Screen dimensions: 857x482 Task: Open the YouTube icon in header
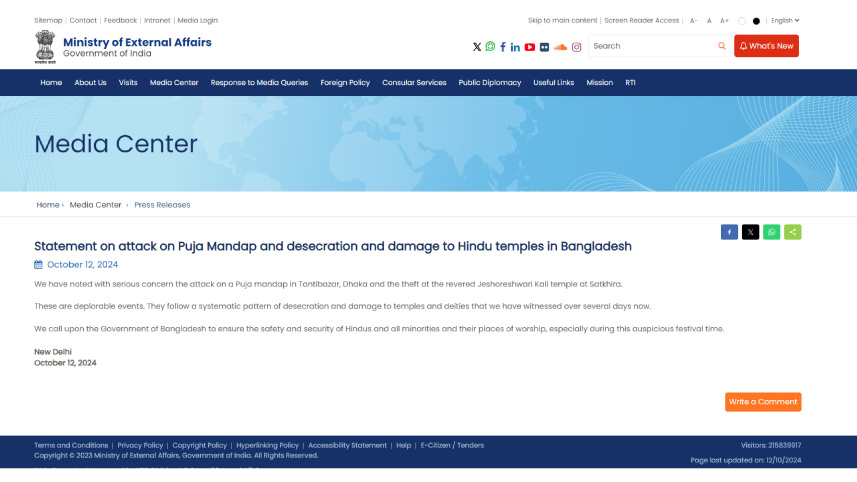[x=530, y=46]
